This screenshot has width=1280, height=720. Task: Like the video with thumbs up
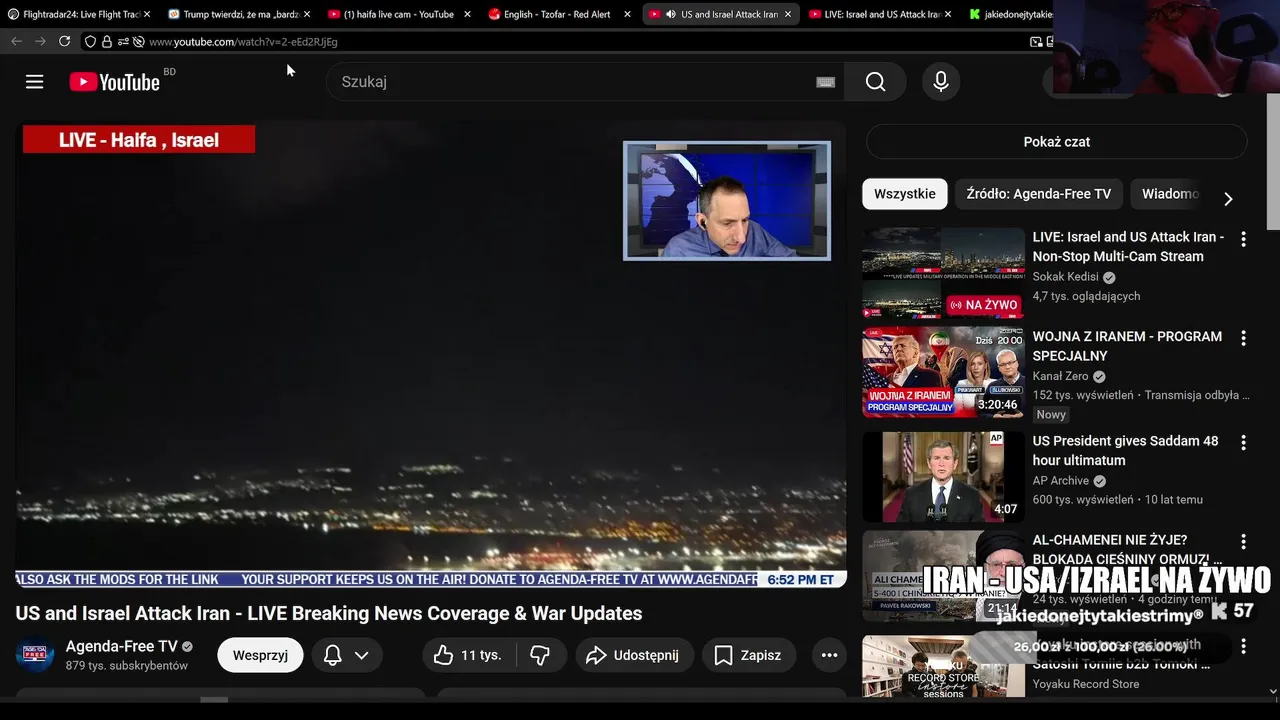click(468, 655)
